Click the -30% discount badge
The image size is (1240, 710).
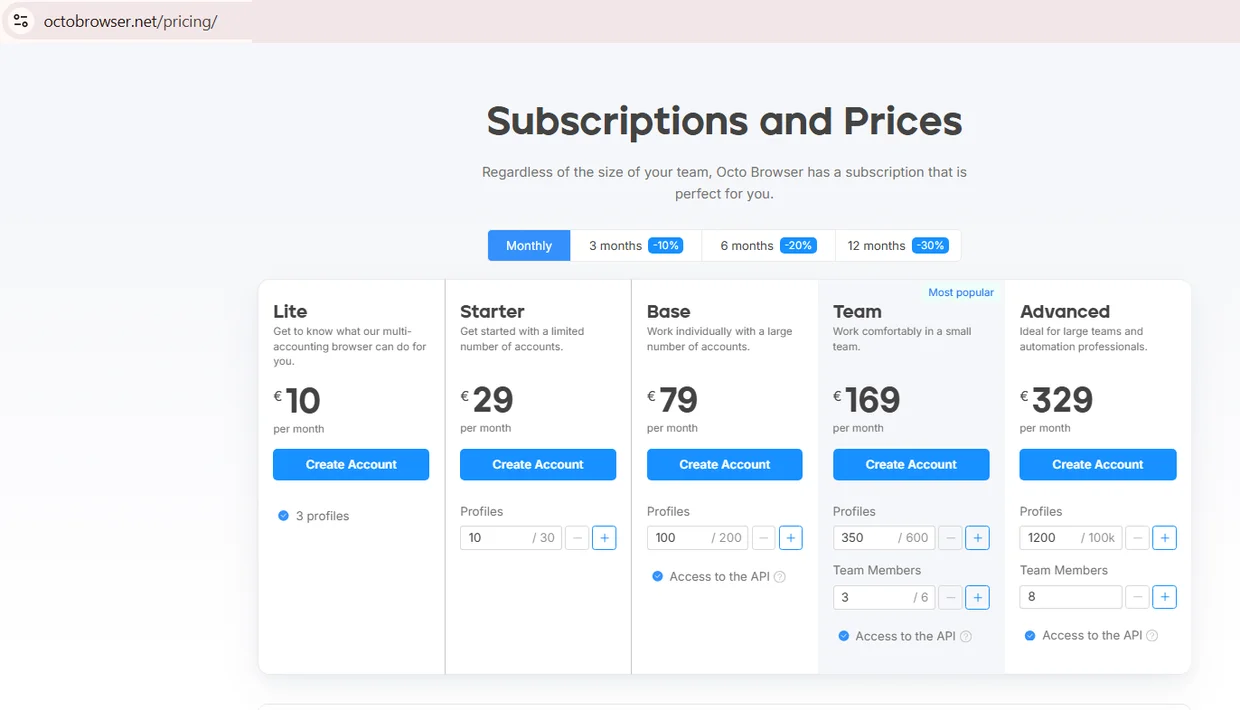point(930,245)
